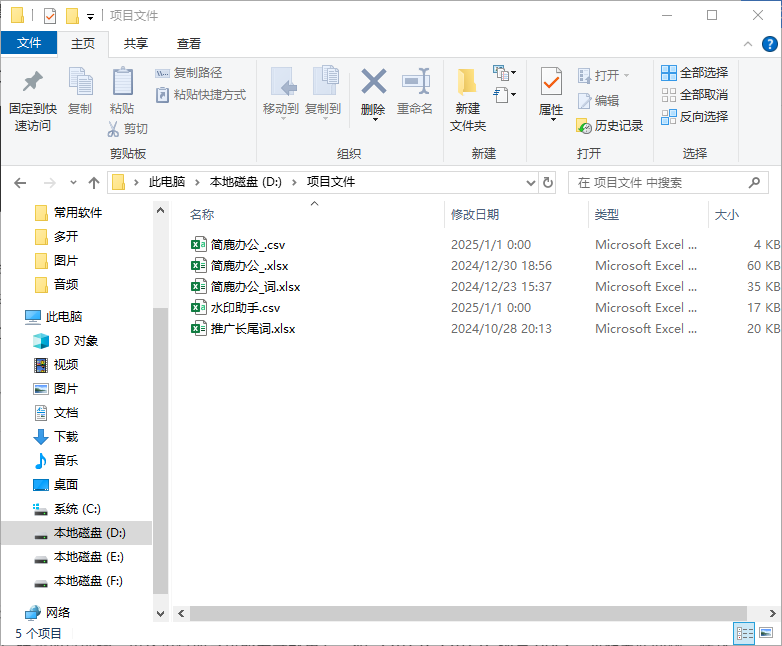Click the Paste clipboard icon
The image size is (782, 646).
click(x=122, y=81)
